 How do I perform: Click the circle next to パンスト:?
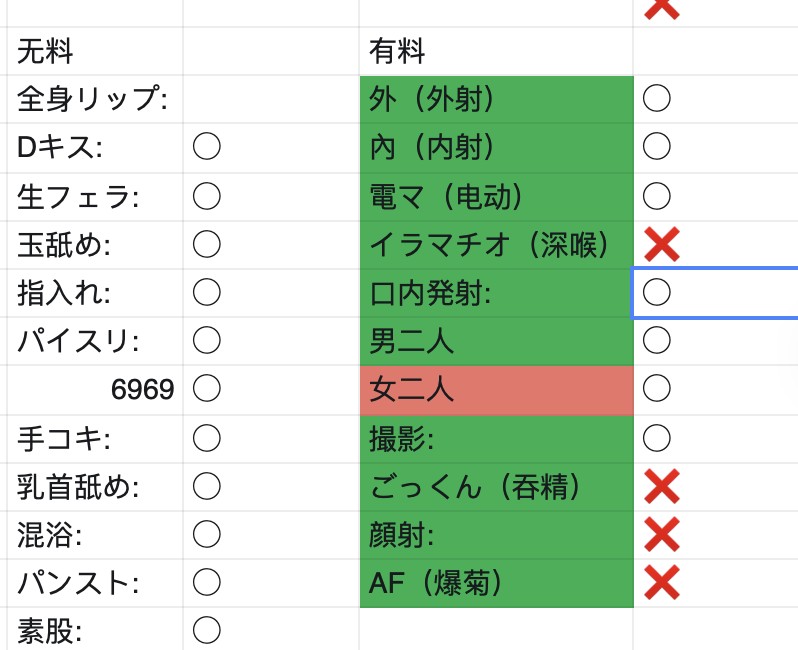(x=207, y=582)
